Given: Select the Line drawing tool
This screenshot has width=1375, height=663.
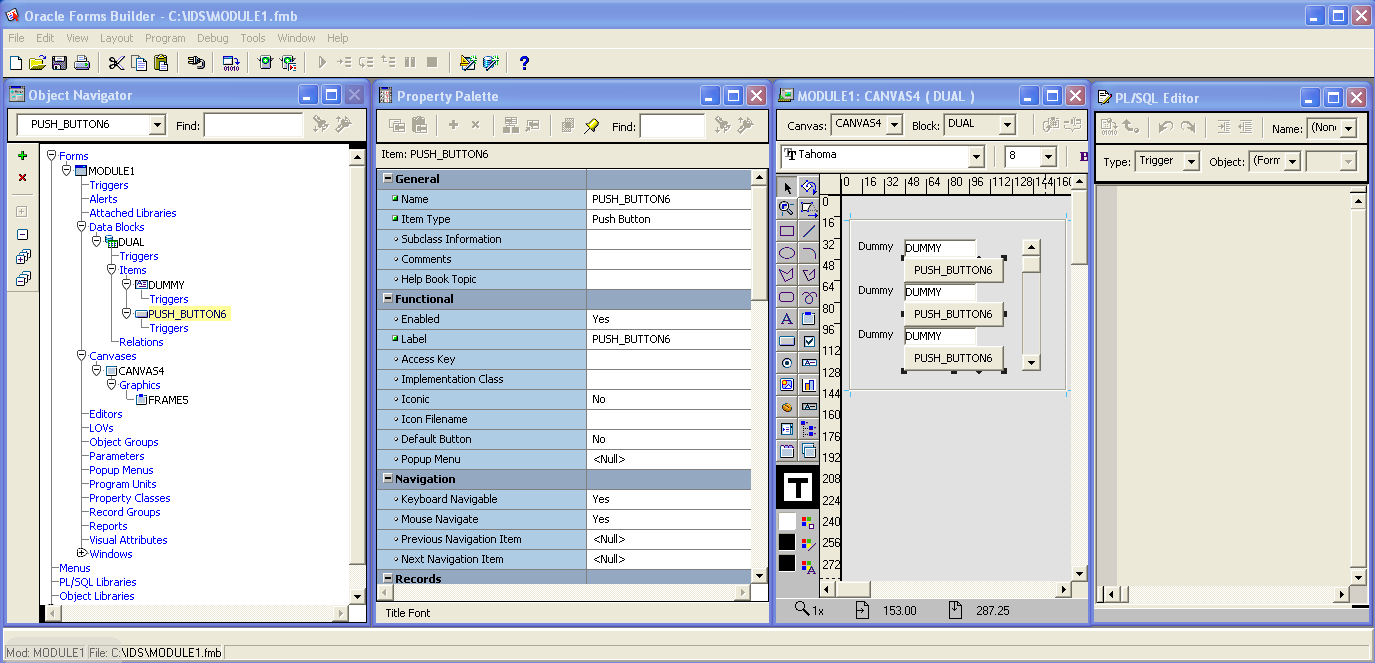Looking at the screenshot, I should 809,231.
